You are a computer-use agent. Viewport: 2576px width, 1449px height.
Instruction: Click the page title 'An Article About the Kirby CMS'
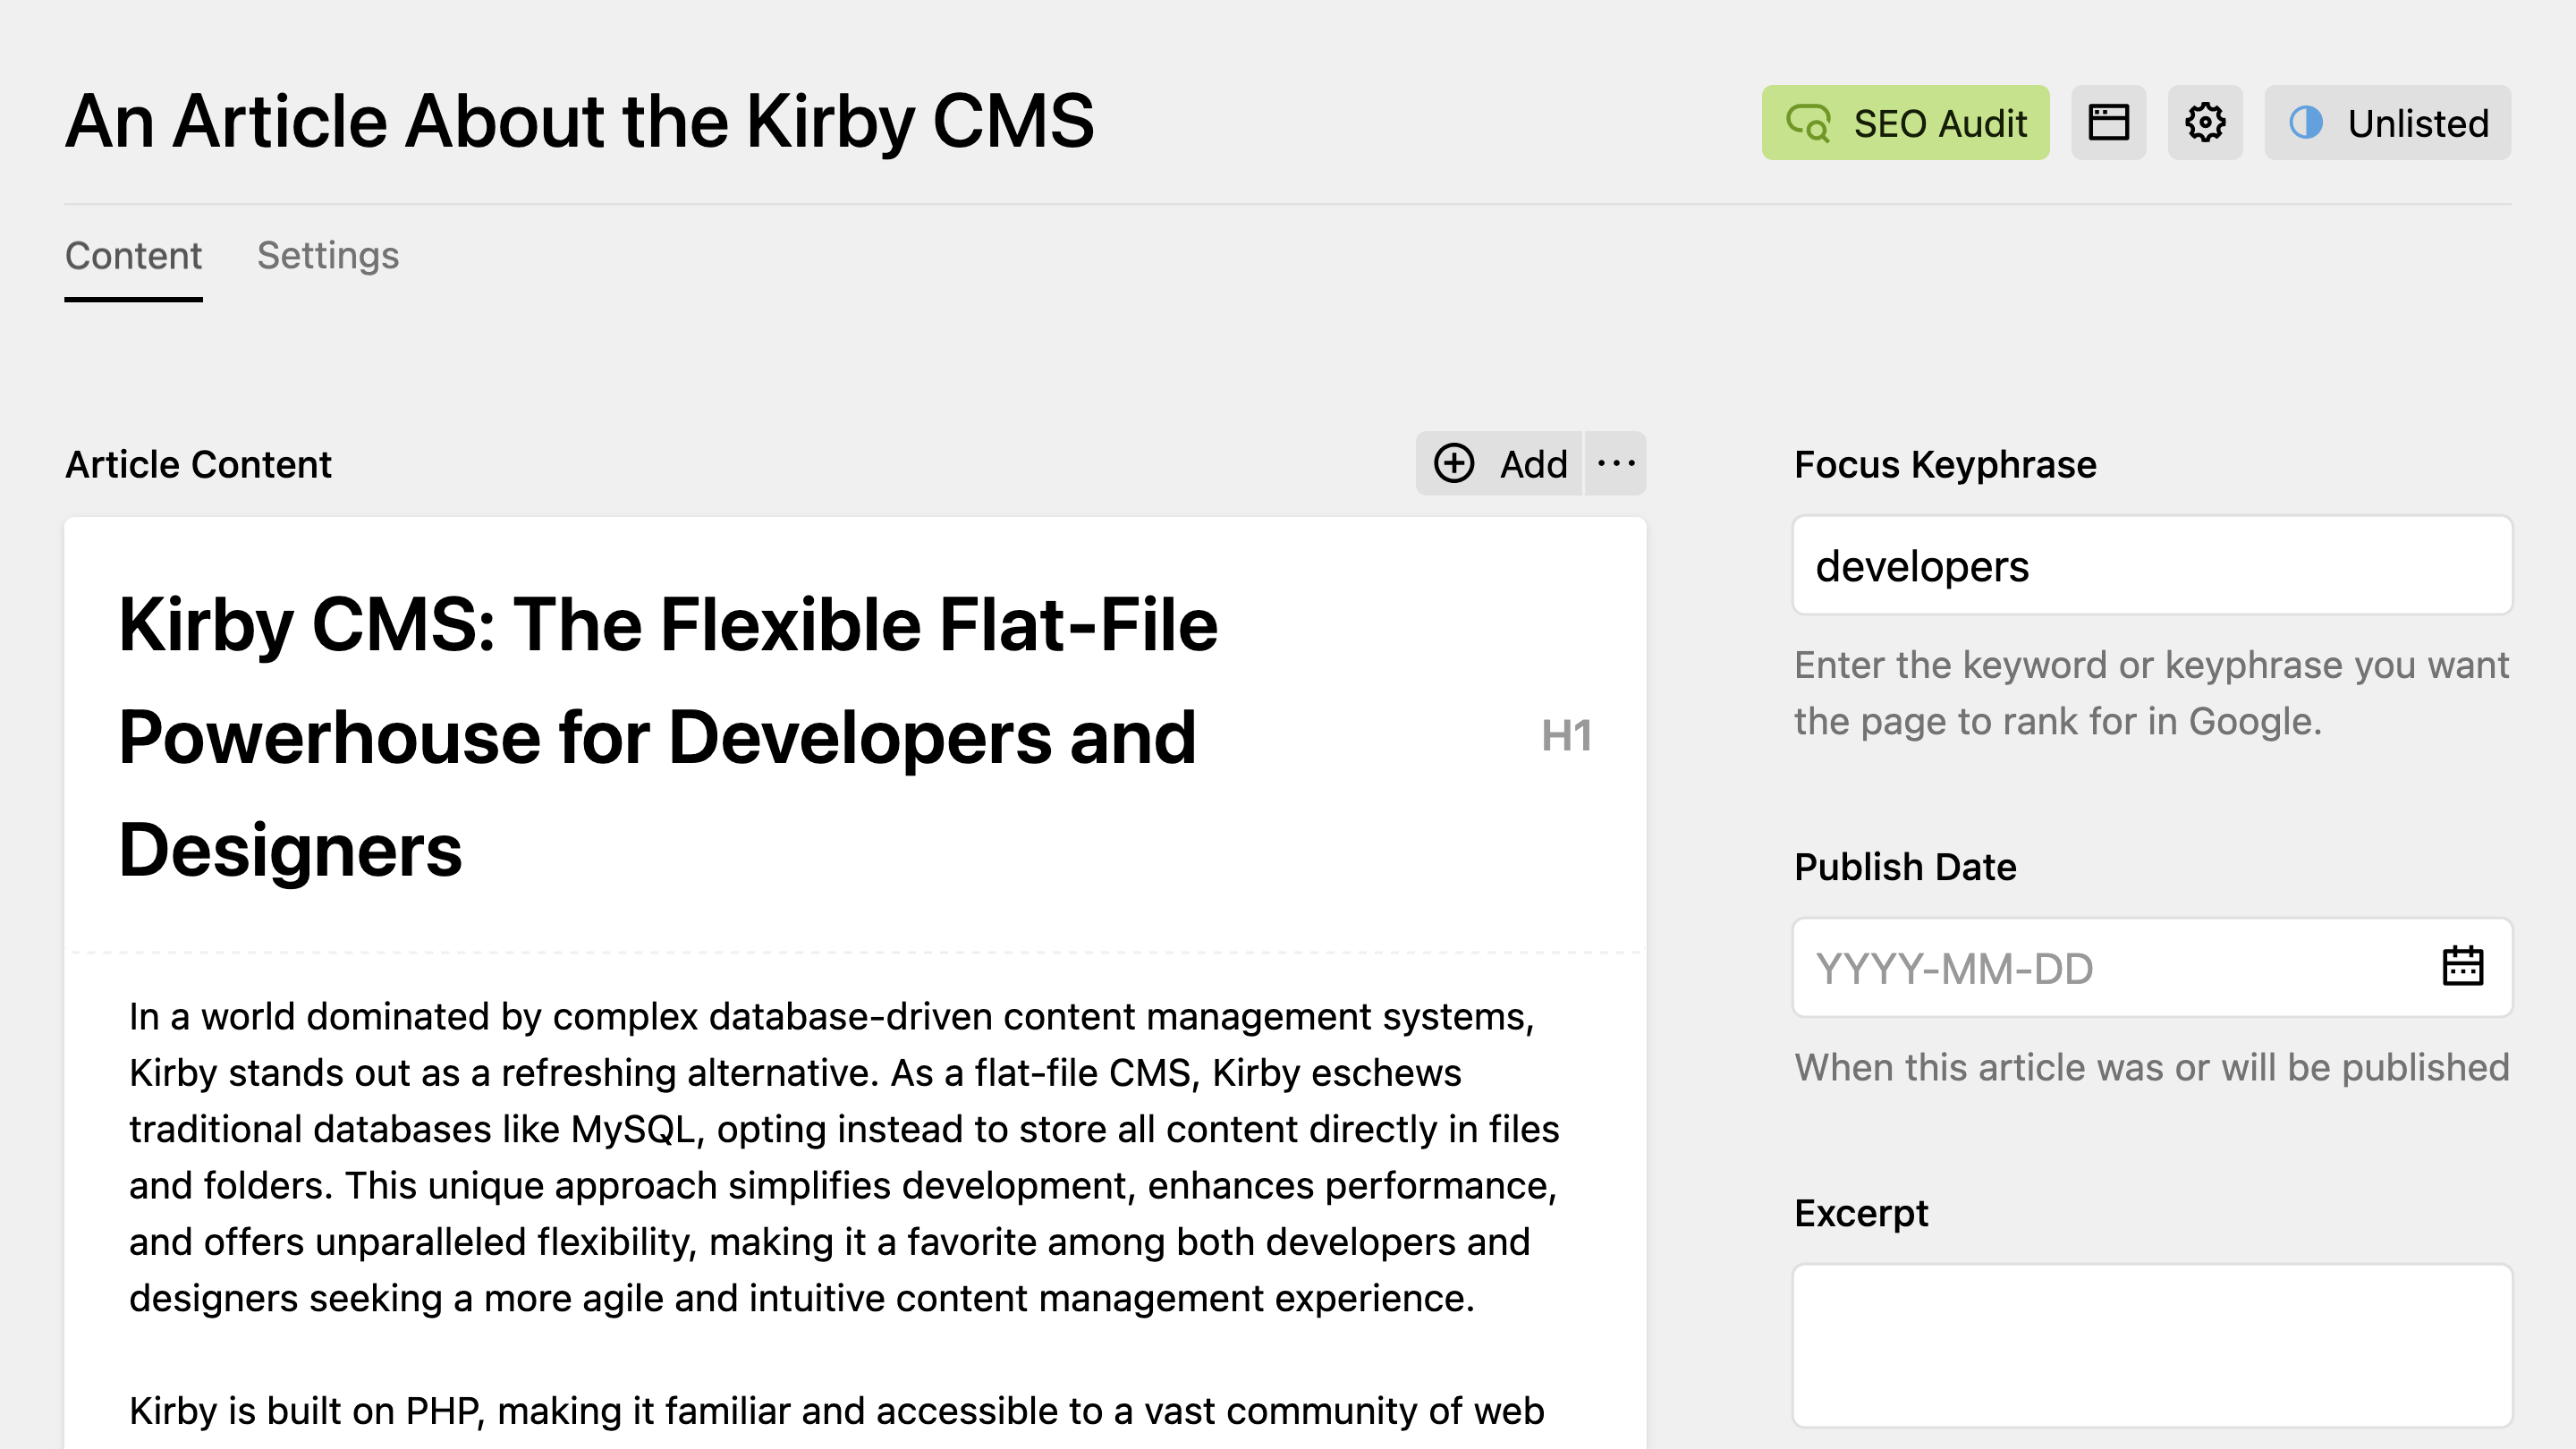[580, 122]
